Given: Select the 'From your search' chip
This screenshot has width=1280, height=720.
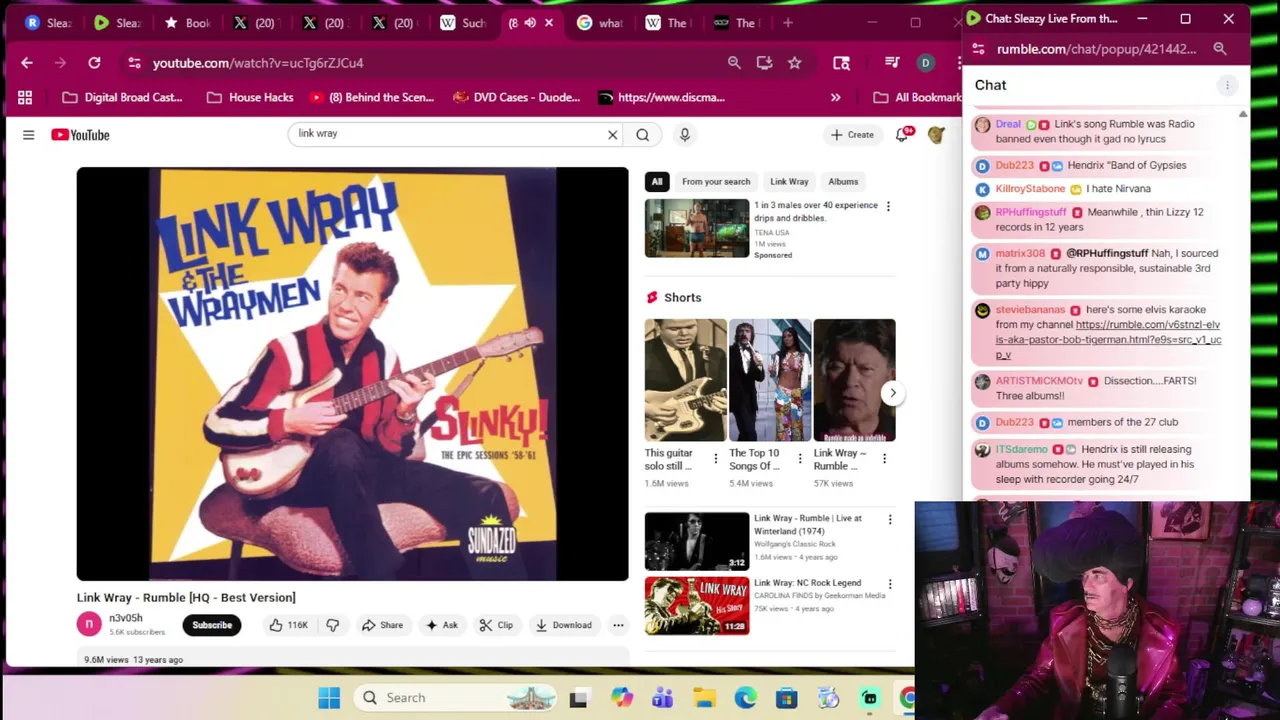Looking at the screenshot, I should 716,182.
